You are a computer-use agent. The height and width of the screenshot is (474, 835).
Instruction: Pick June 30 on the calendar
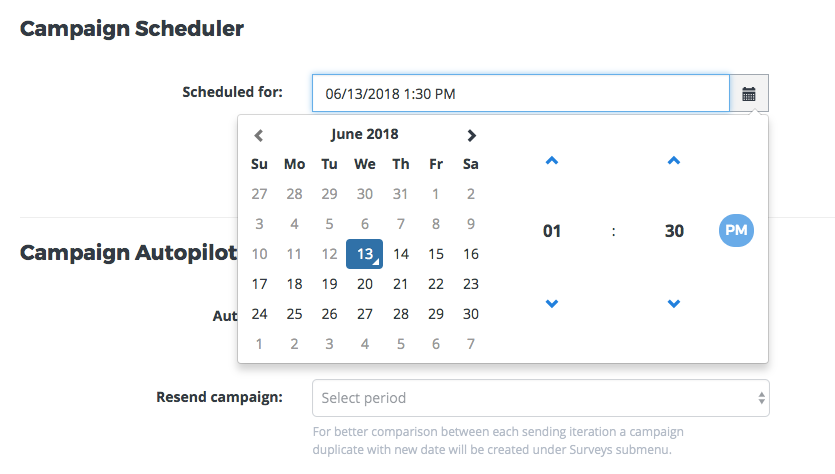click(x=471, y=314)
